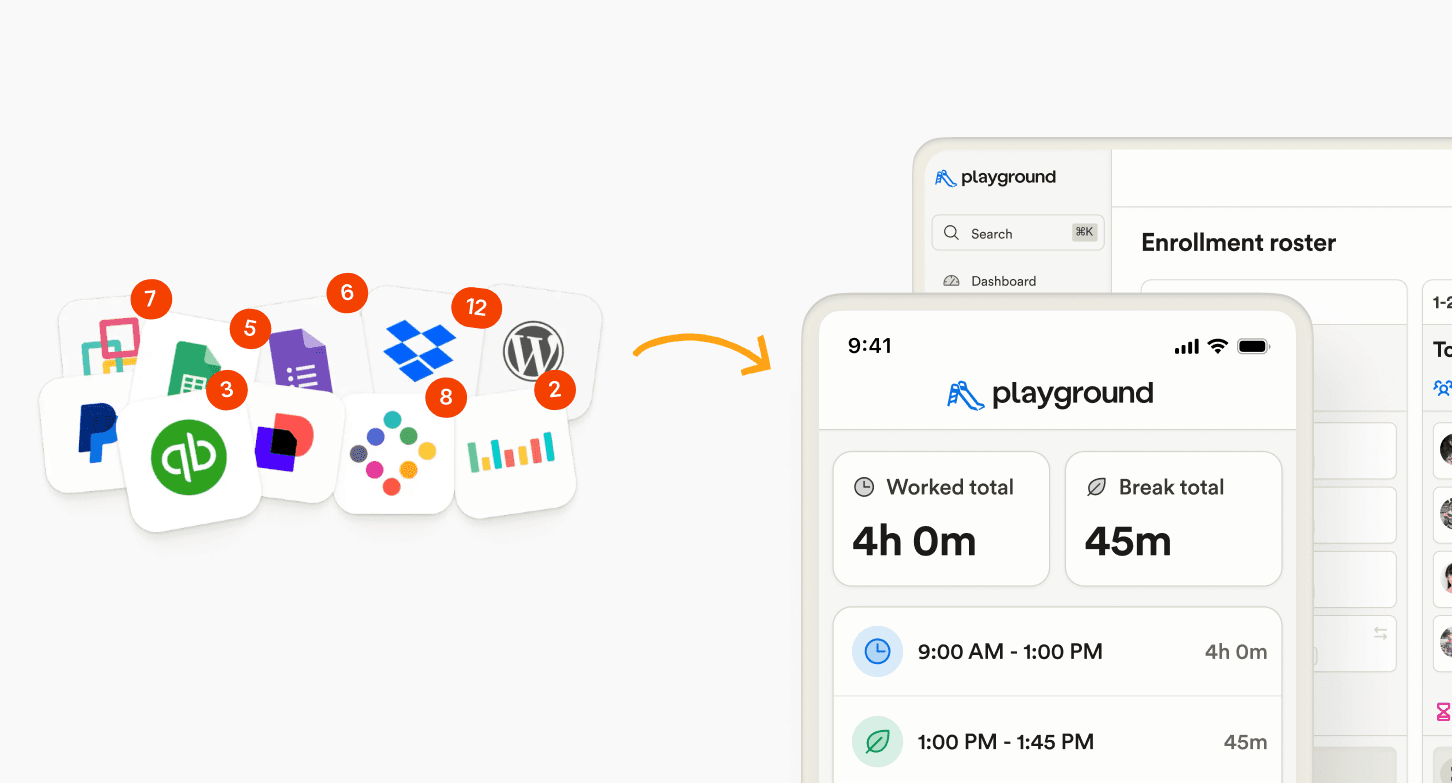This screenshot has height=783, width=1452.
Task: Click the playground logo in desktop sidebar
Action: click(x=995, y=177)
